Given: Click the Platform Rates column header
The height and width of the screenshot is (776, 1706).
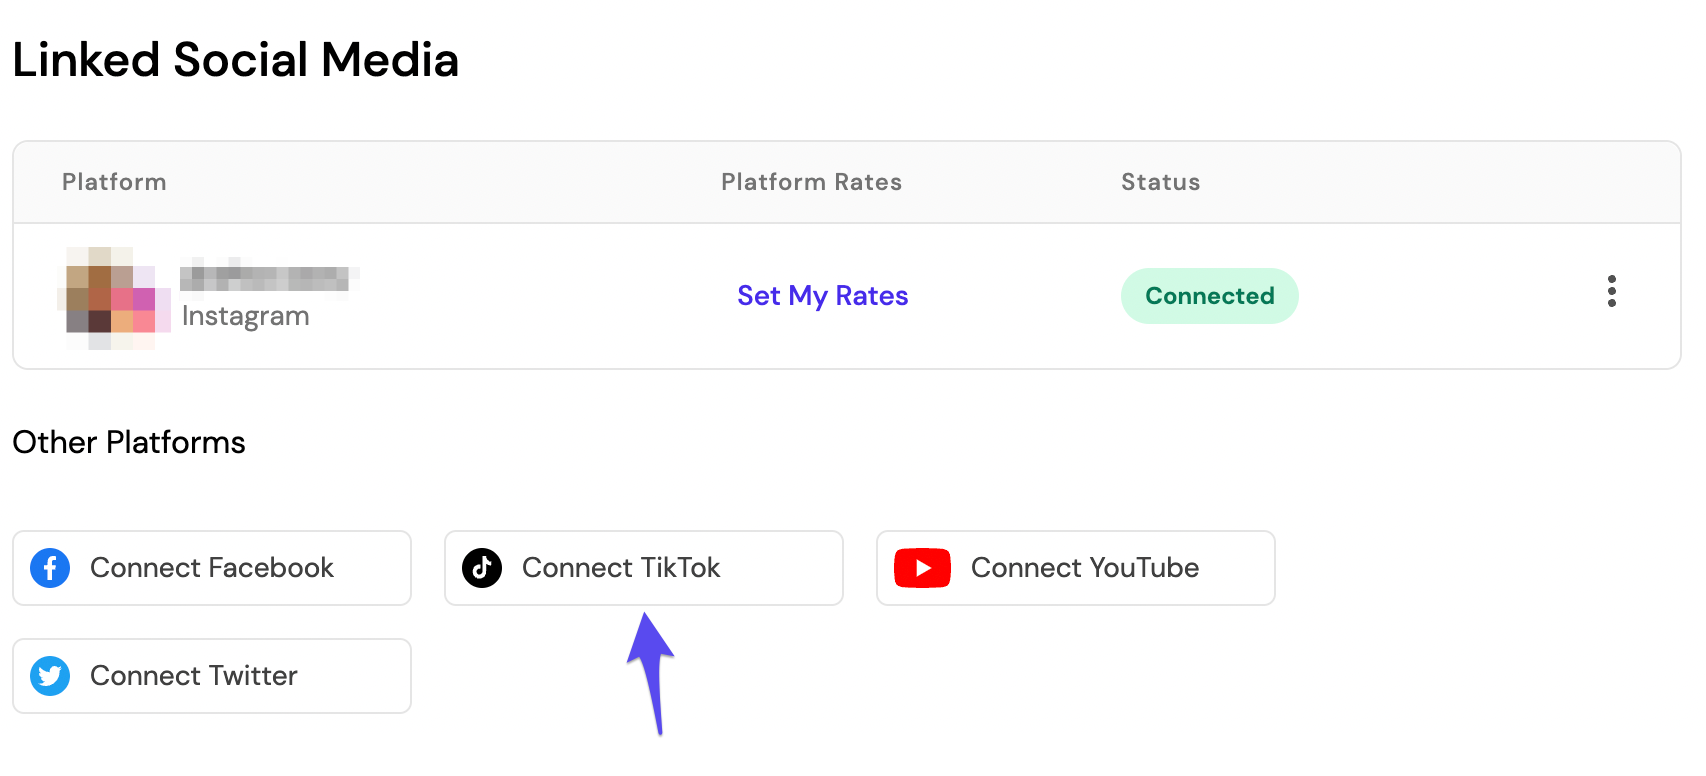Looking at the screenshot, I should pyautogui.click(x=811, y=182).
